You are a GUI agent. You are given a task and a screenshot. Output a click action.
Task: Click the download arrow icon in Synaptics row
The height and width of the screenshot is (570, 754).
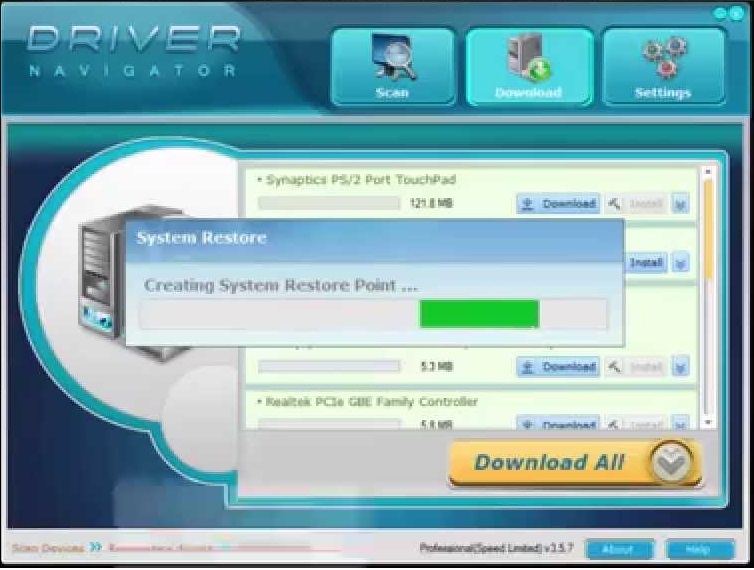click(x=528, y=204)
